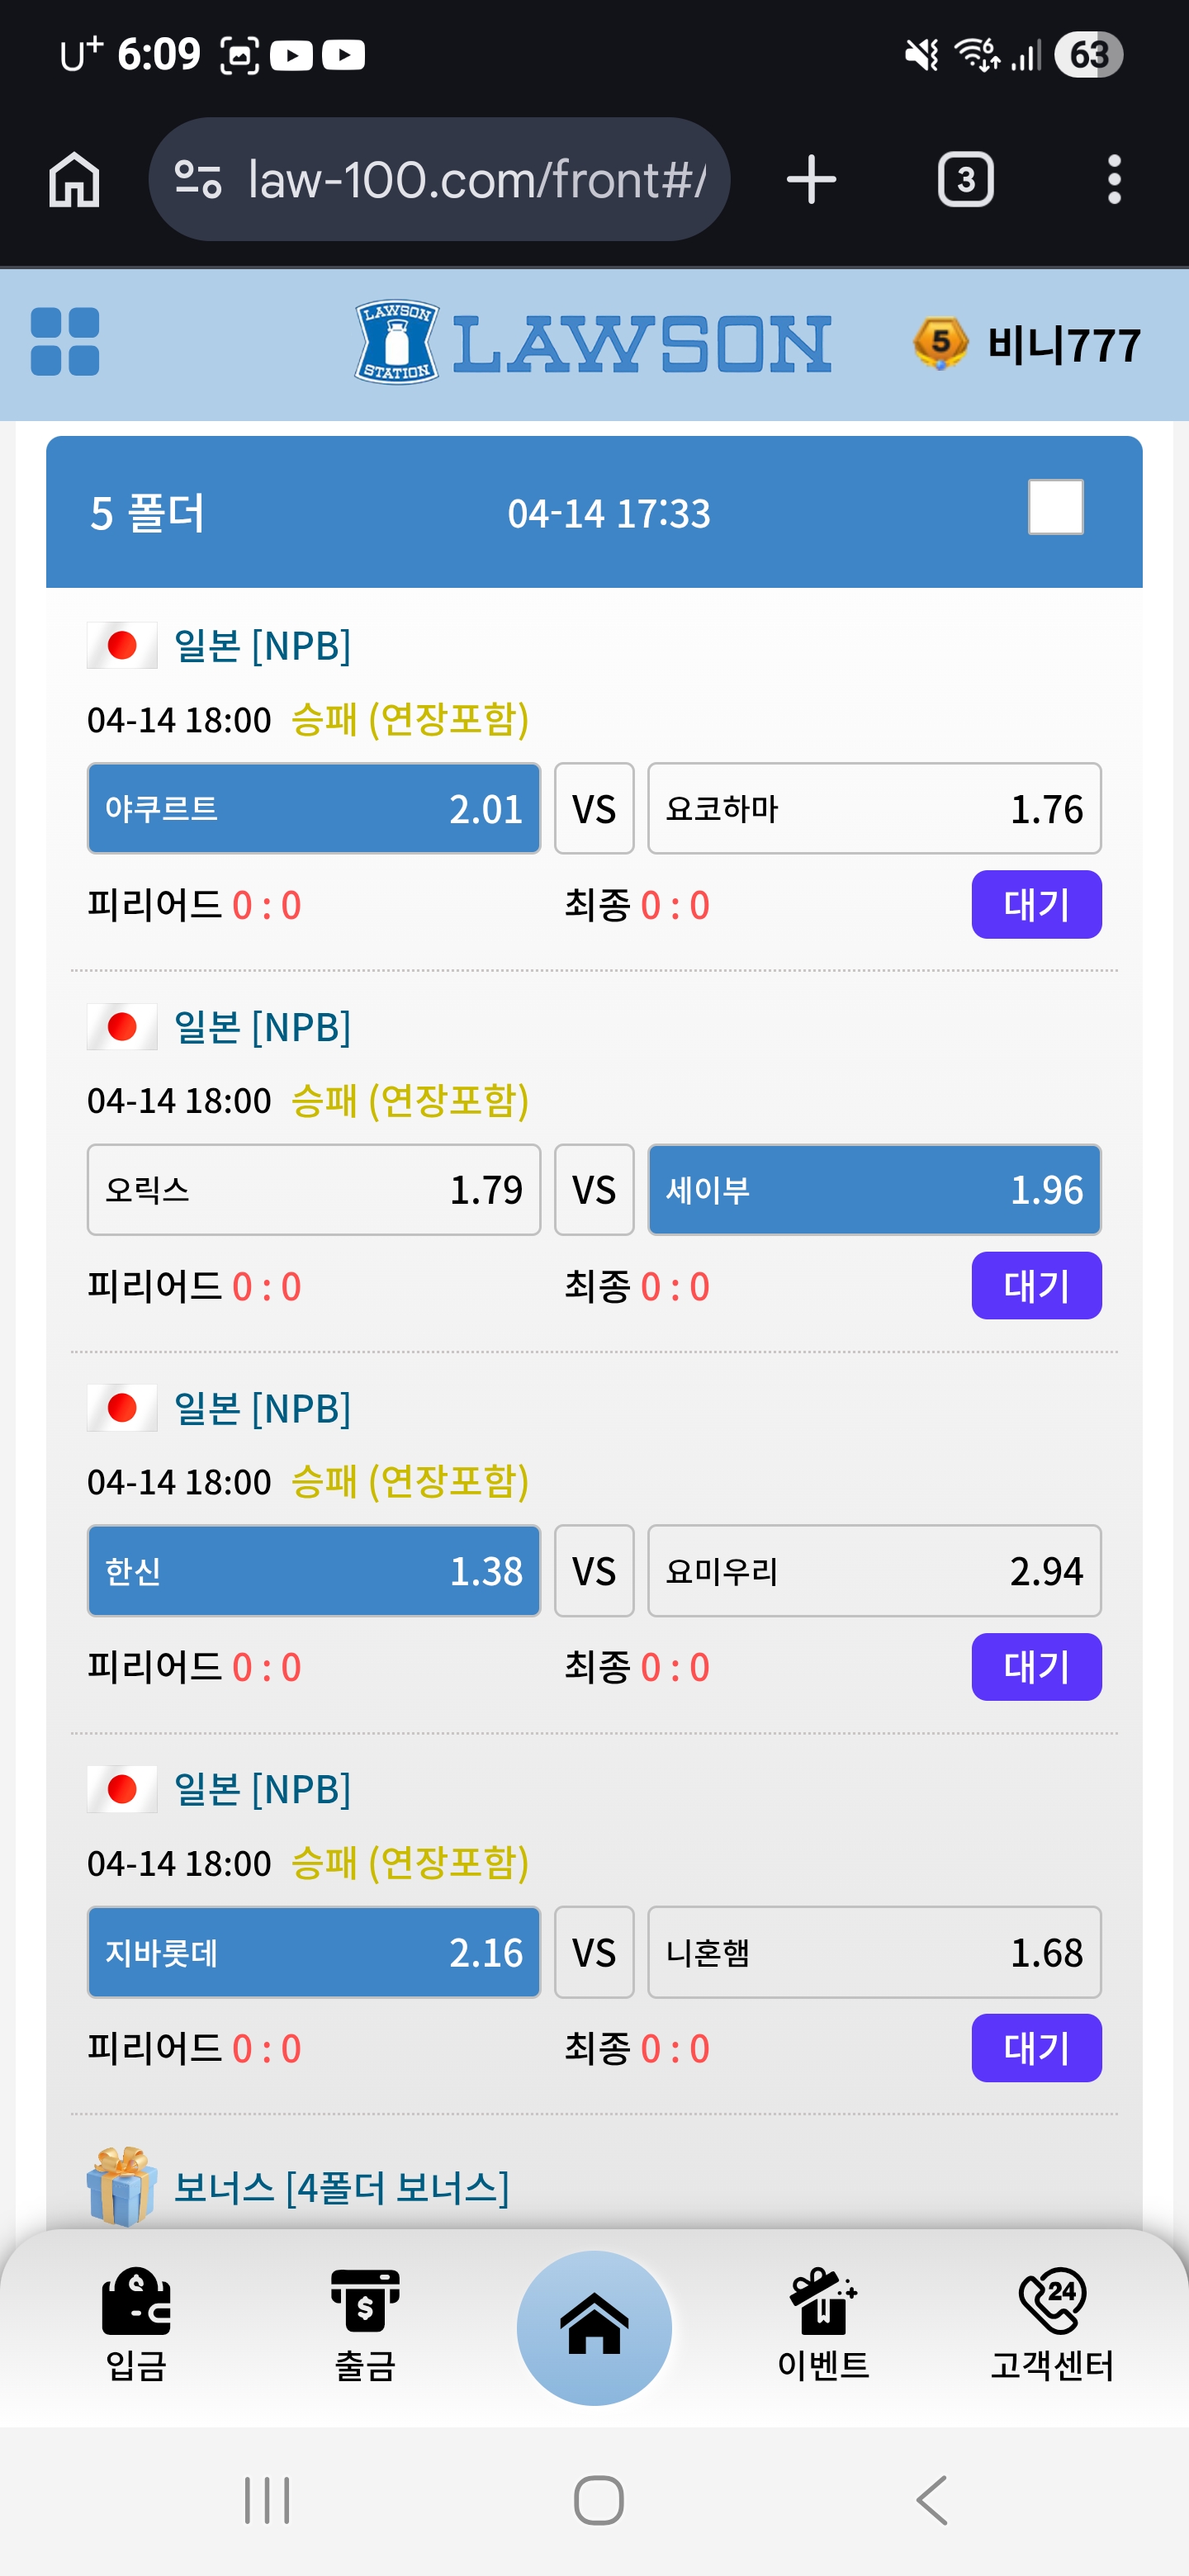Open the browser tab switcher showing 3

(x=965, y=180)
